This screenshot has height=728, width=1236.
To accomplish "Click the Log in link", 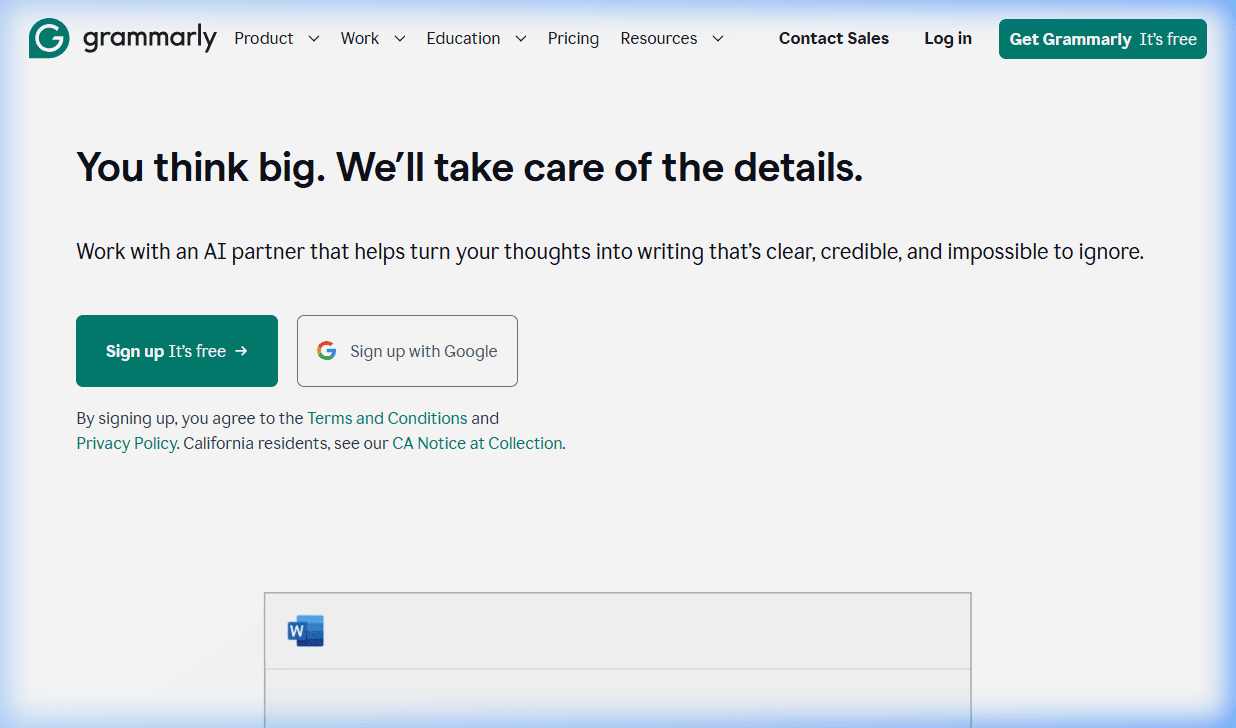I will (x=947, y=38).
